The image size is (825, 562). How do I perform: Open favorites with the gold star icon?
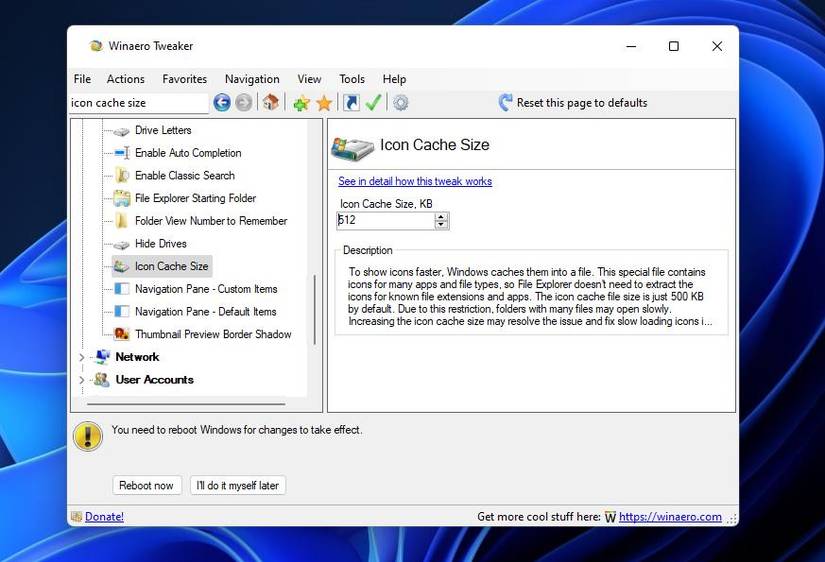pos(324,103)
